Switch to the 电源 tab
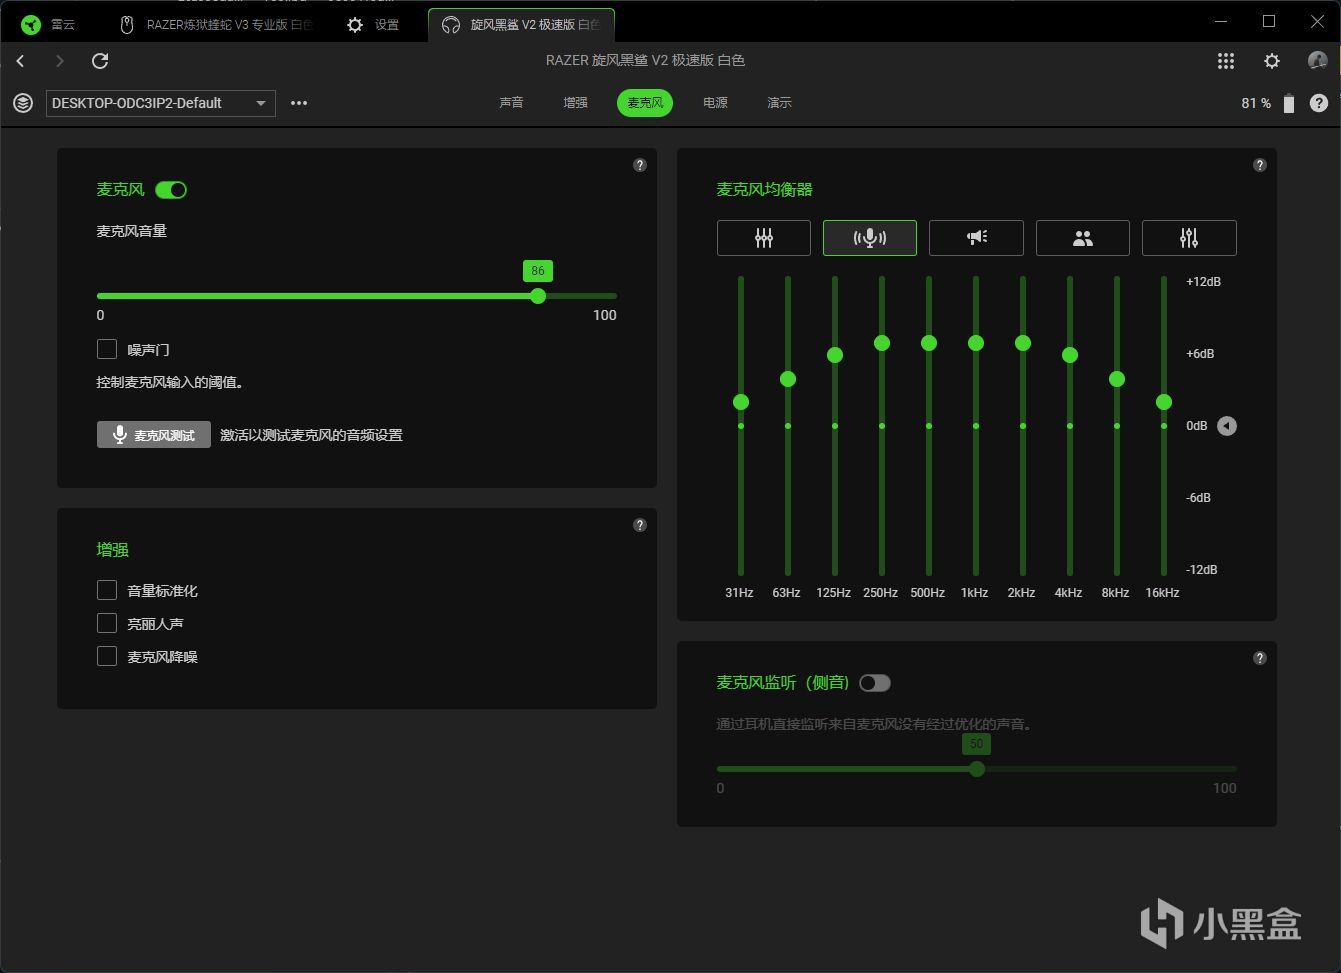The width and height of the screenshot is (1341, 973). click(x=715, y=103)
